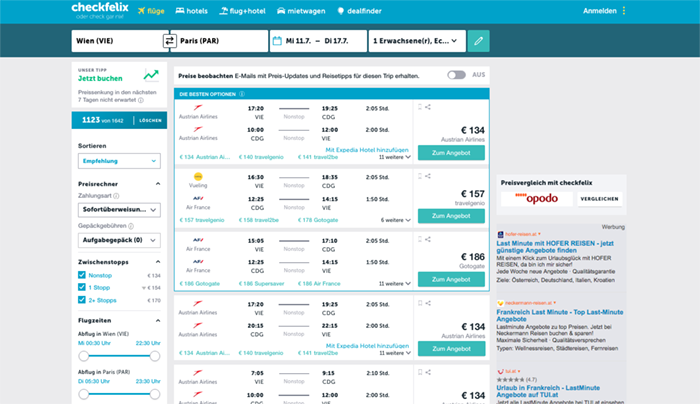Open the Sofortüberweisung payment dropdown
Viewport: 700px width, 404px height.
(x=119, y=210)
